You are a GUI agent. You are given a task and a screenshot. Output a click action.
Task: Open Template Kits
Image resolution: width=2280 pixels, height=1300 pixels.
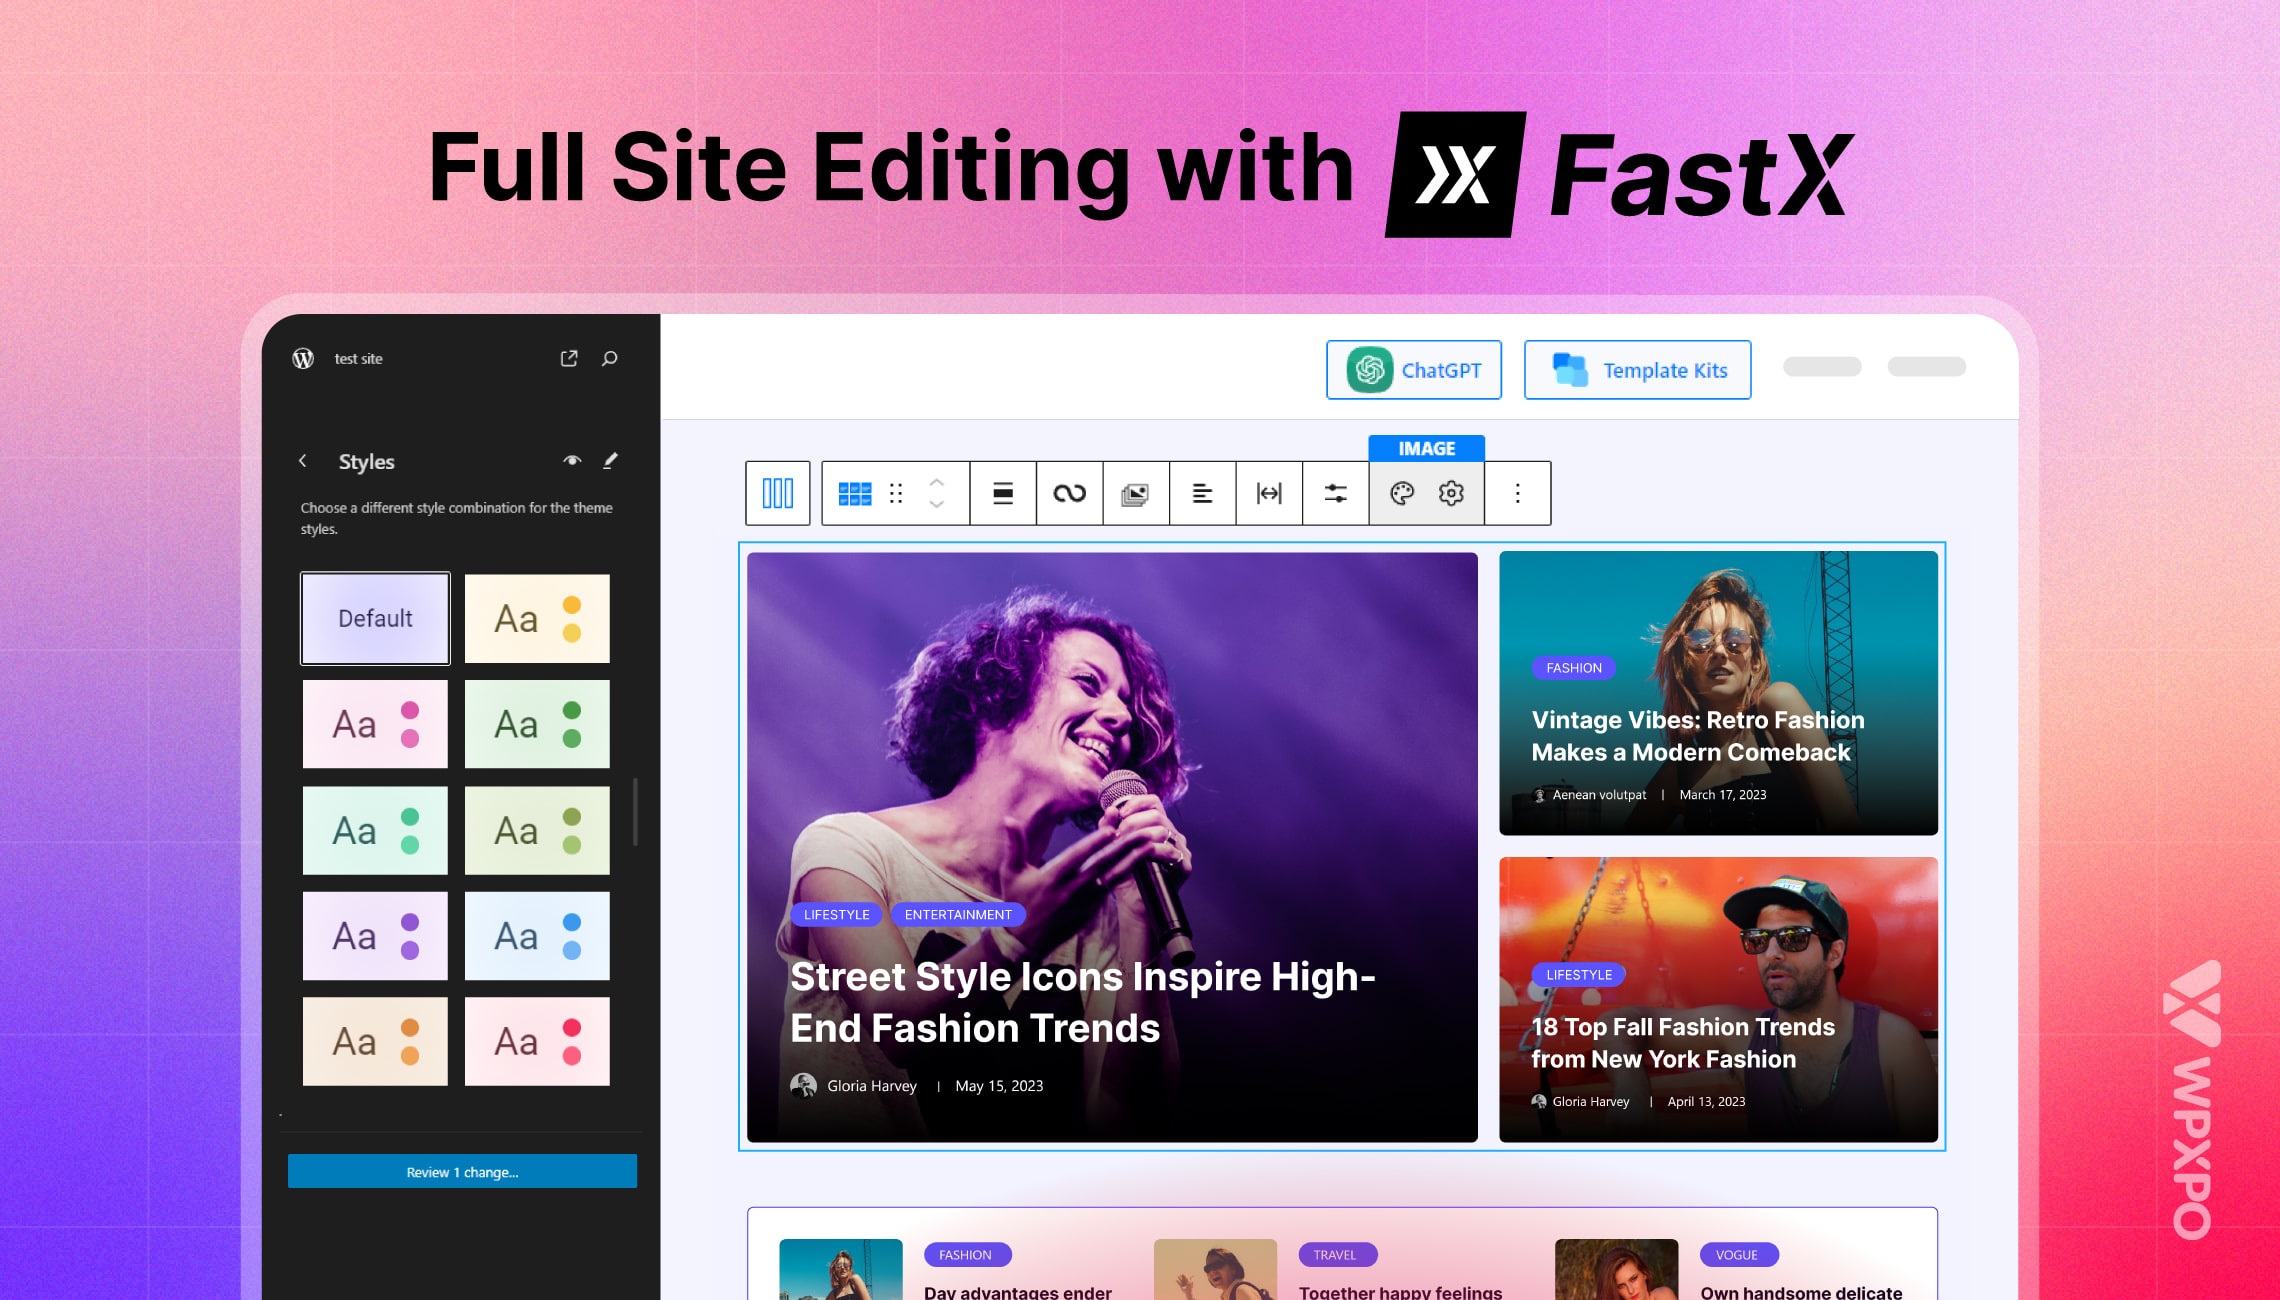tap(1638, 370)
